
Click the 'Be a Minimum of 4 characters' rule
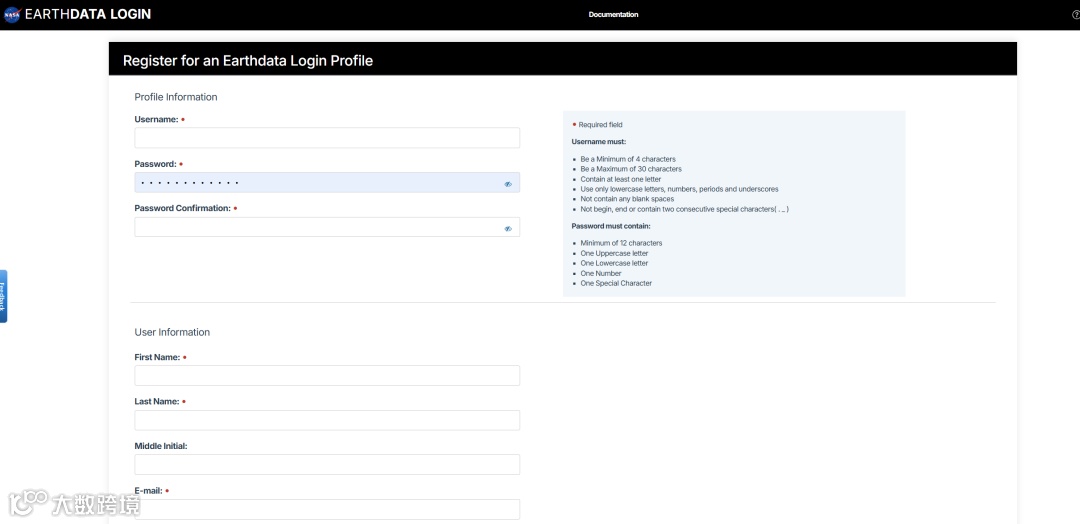[x=628, y=159]
